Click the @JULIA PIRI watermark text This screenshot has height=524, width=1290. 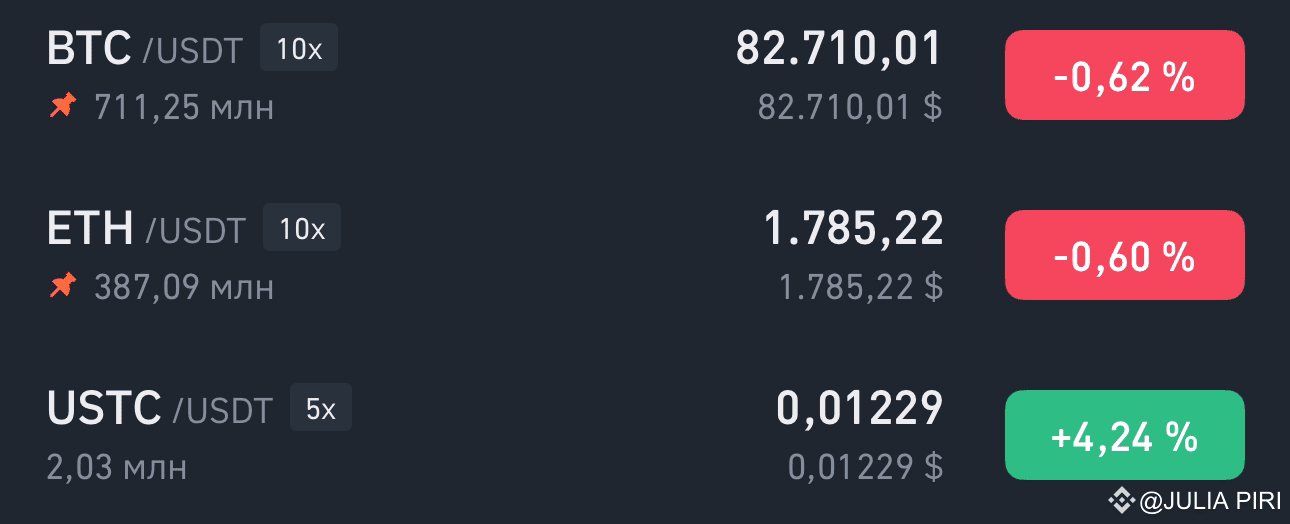pyautogui.click(x=1210, y=501)
